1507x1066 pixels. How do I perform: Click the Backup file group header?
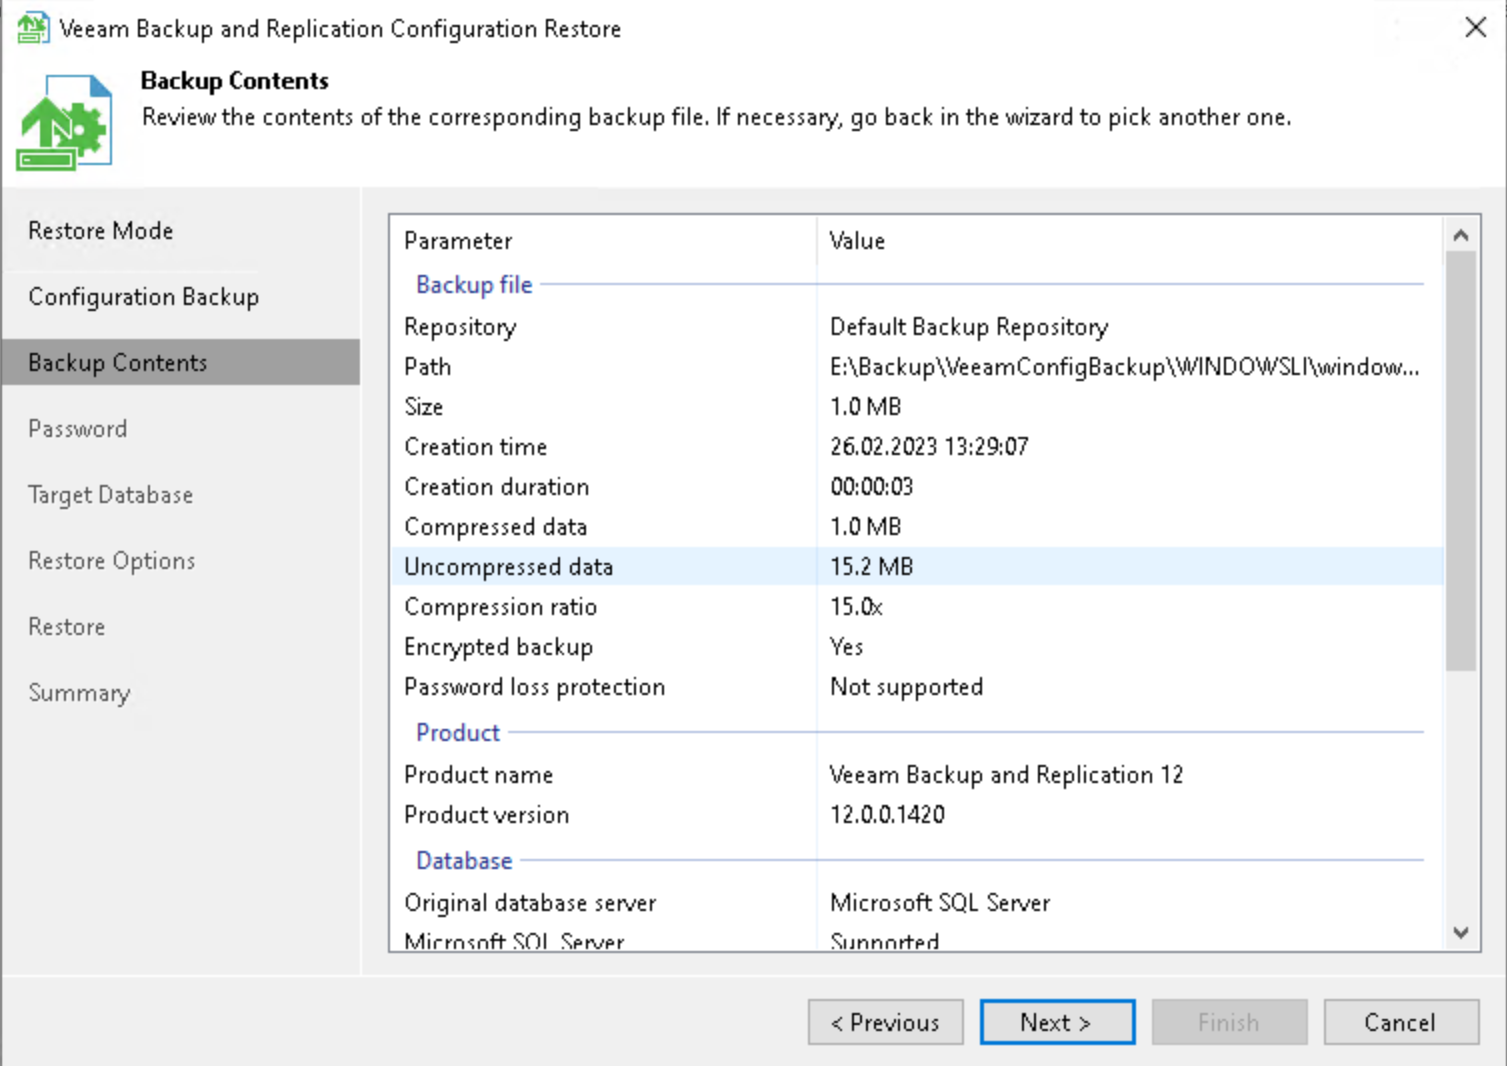click(x=474, y=285)
